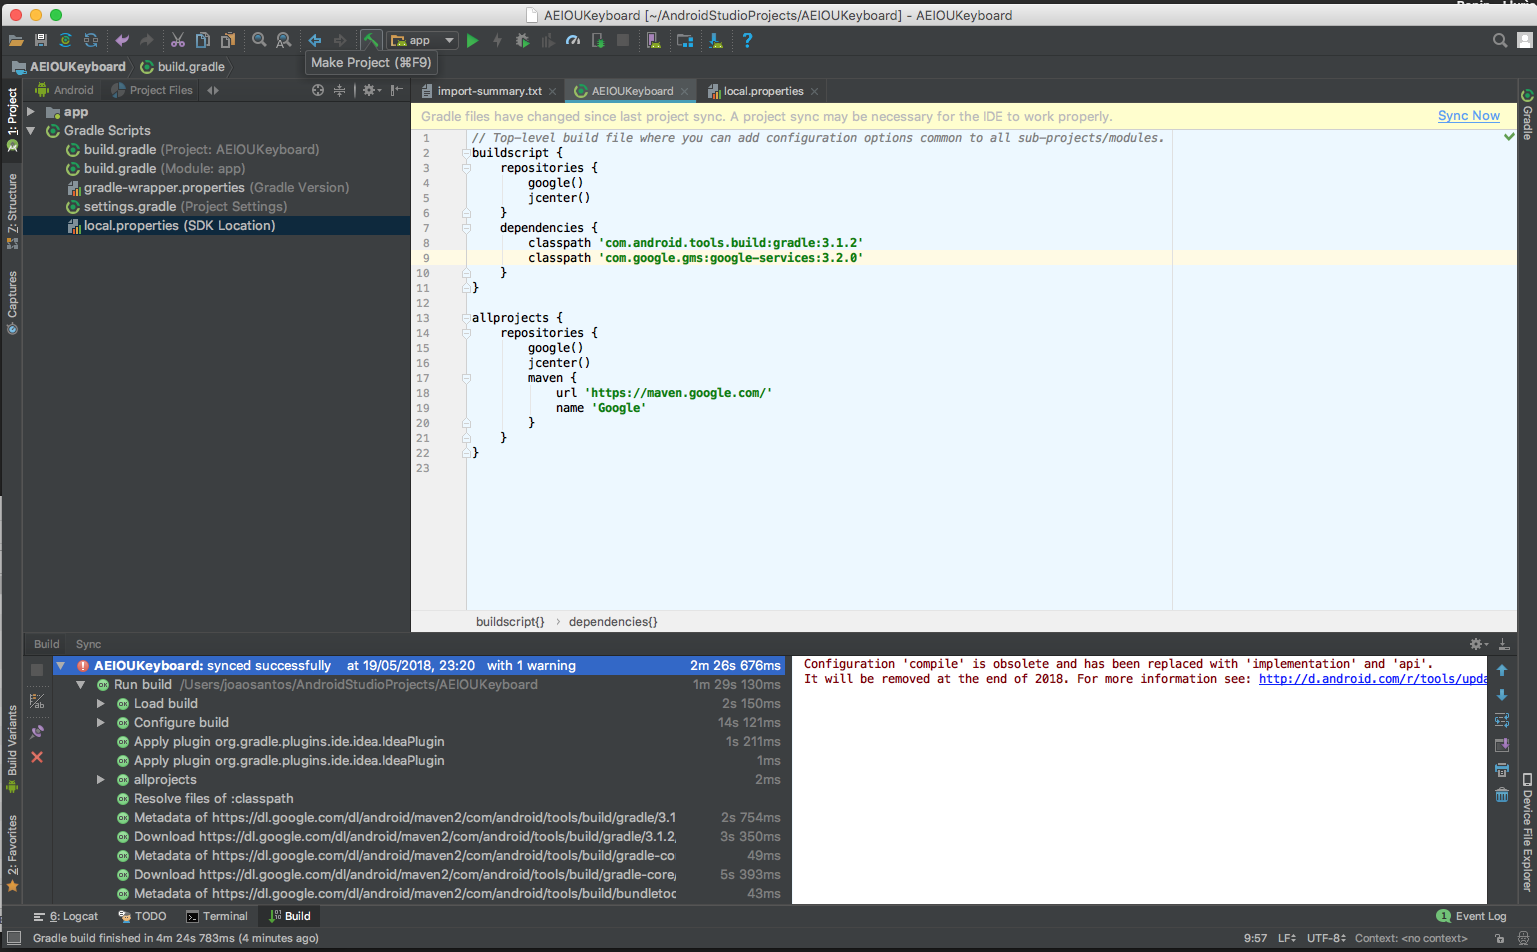
Task: Open the d.android.com link in build output
Action: pyautogui.click(x=1372, y=679)
